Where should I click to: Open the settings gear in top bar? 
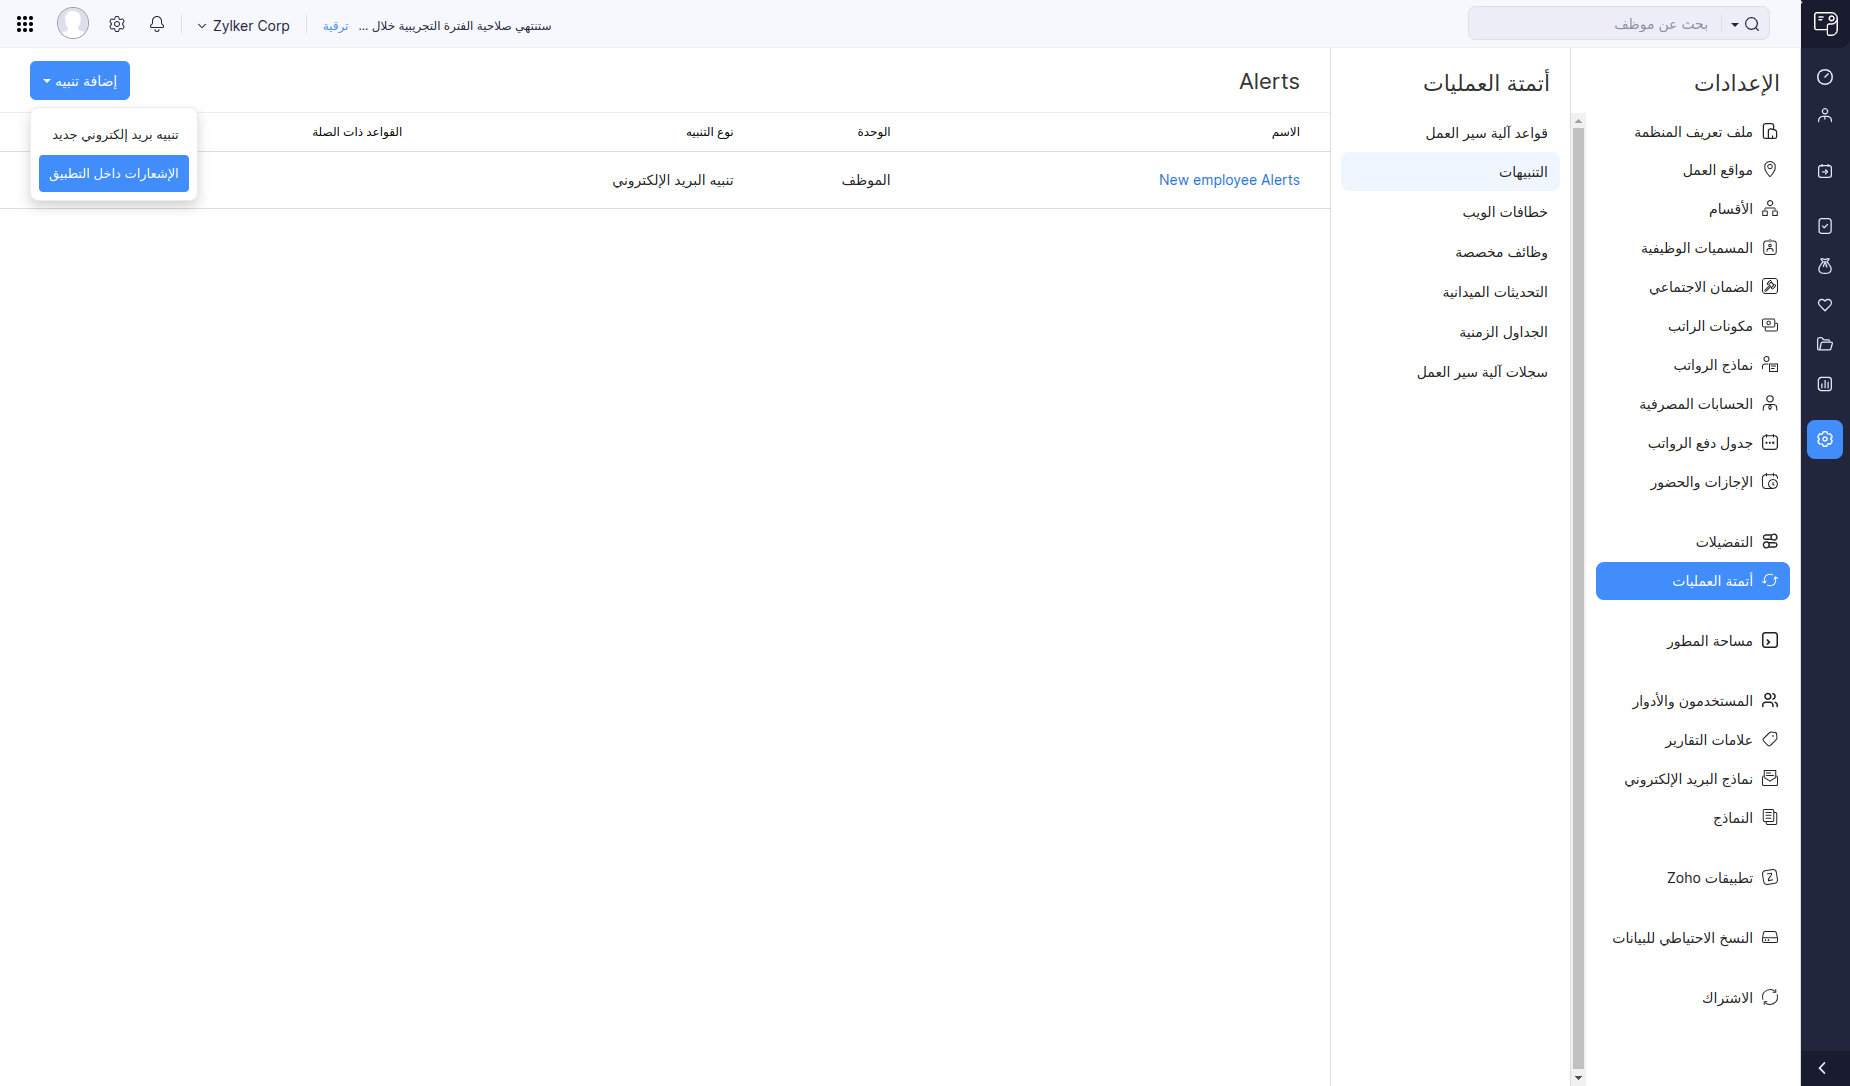[x=117, y=24]
